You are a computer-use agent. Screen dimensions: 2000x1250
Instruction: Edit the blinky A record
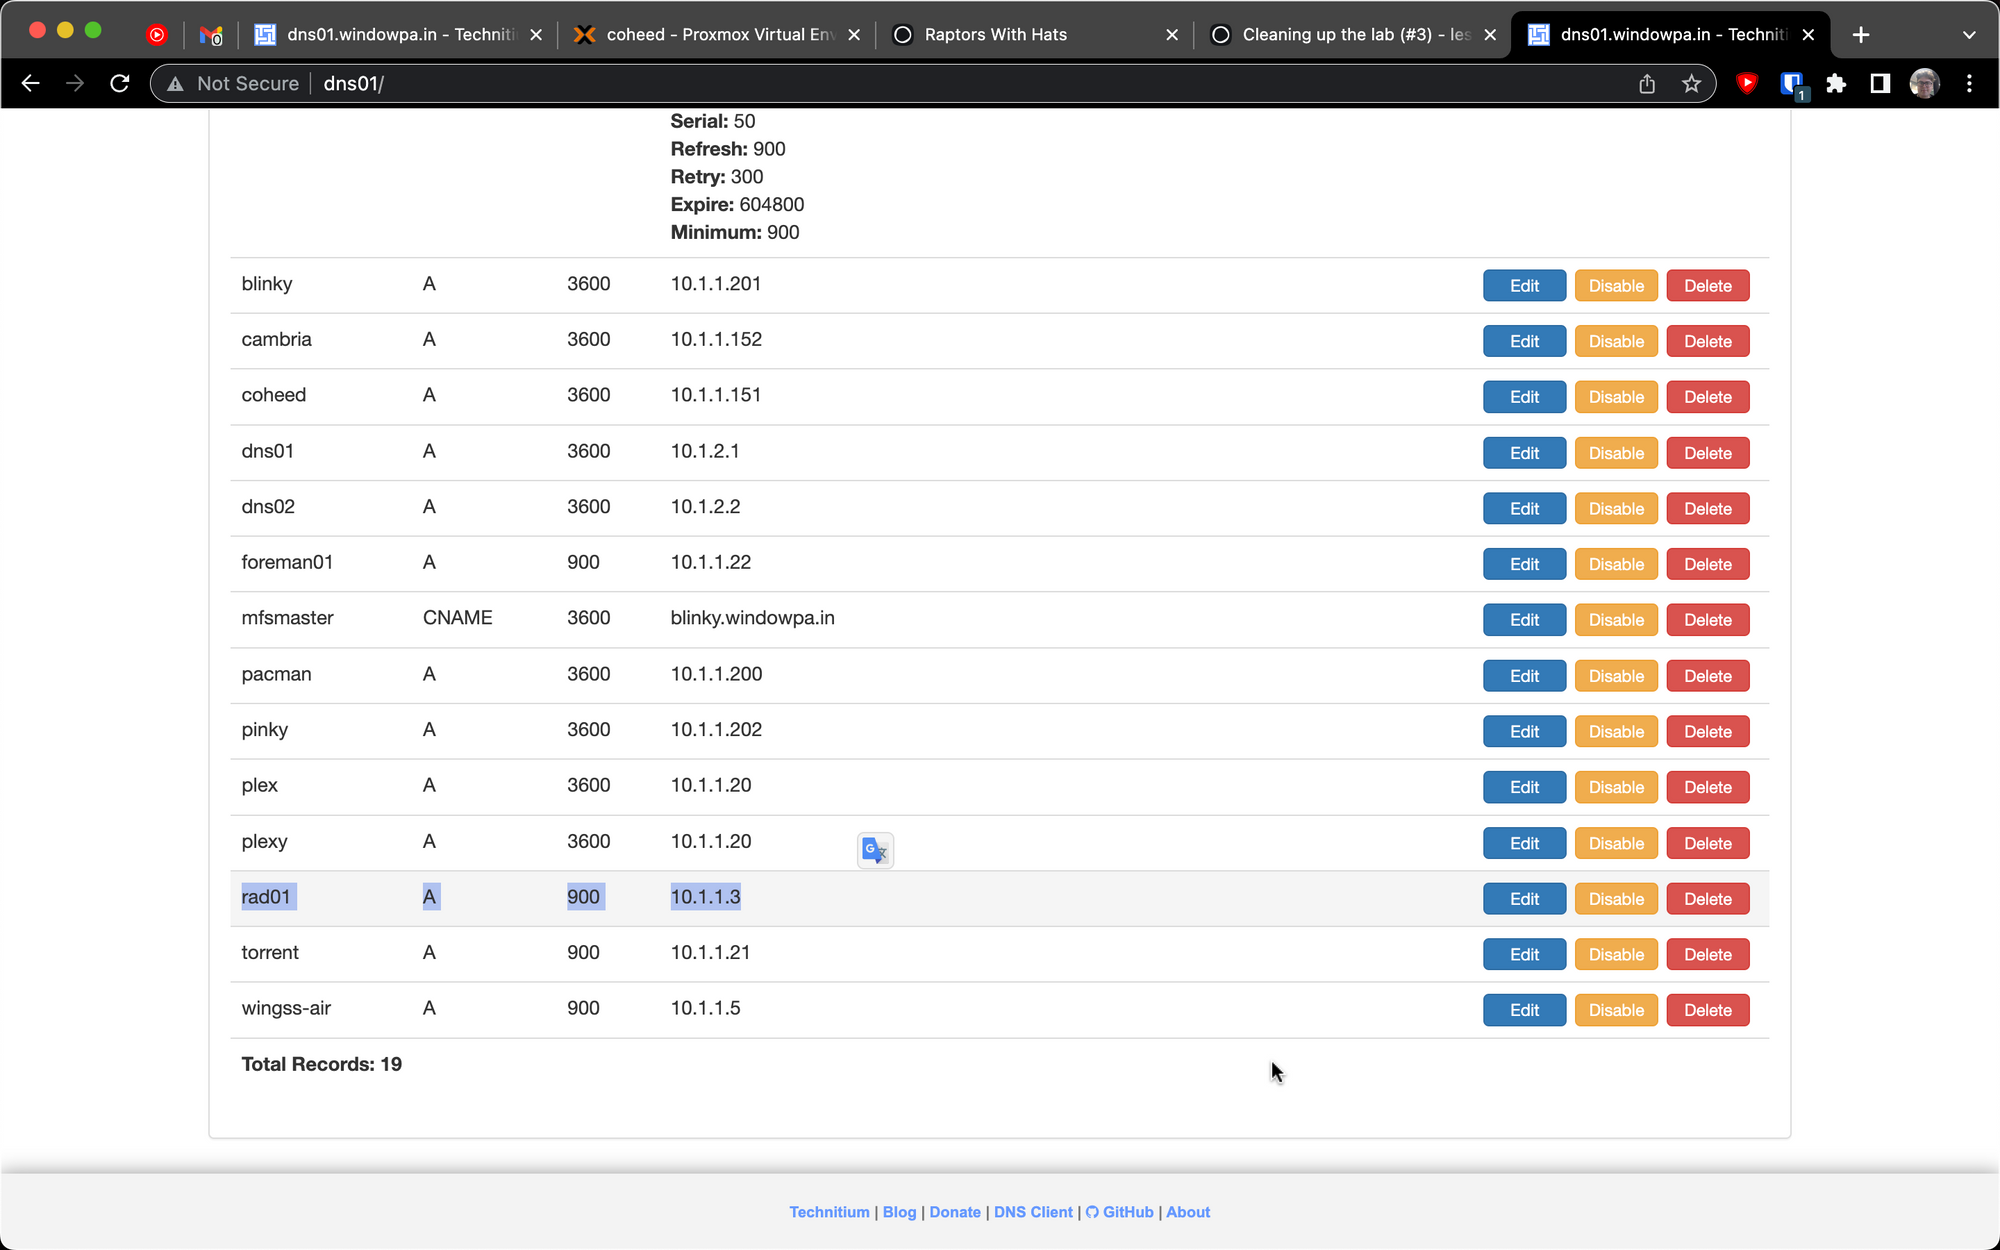click(x=1524, y=286)
